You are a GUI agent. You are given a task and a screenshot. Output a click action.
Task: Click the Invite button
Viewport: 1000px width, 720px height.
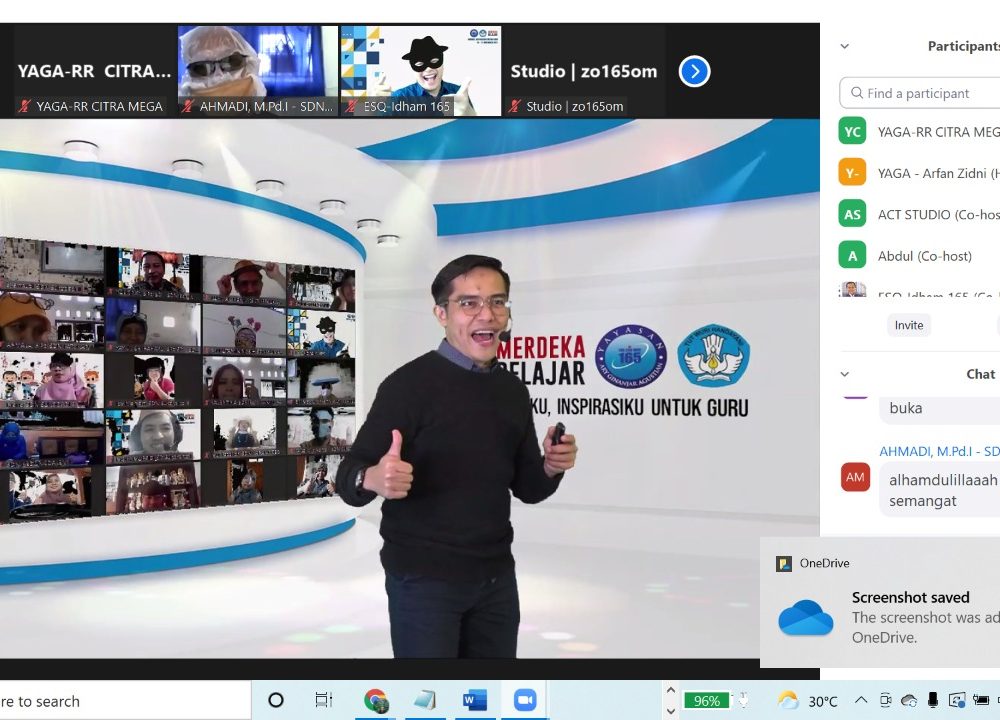point(909,325)
